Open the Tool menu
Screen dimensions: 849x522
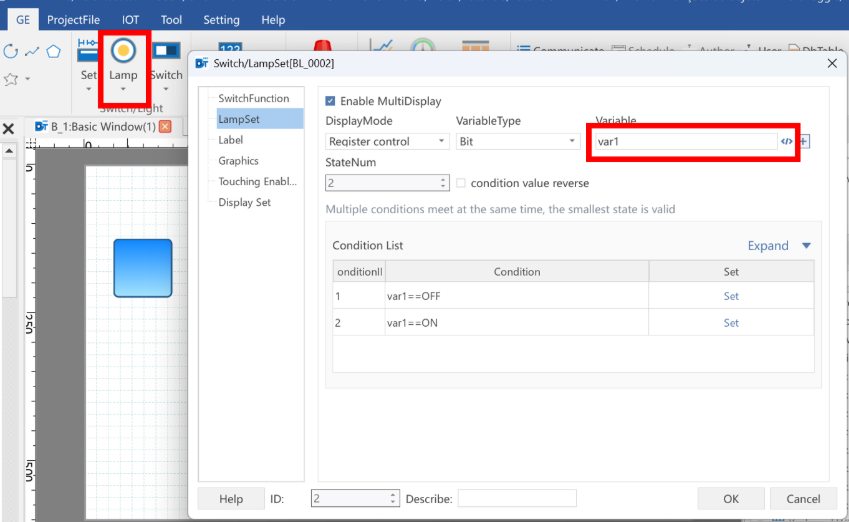tap(171, 20)
